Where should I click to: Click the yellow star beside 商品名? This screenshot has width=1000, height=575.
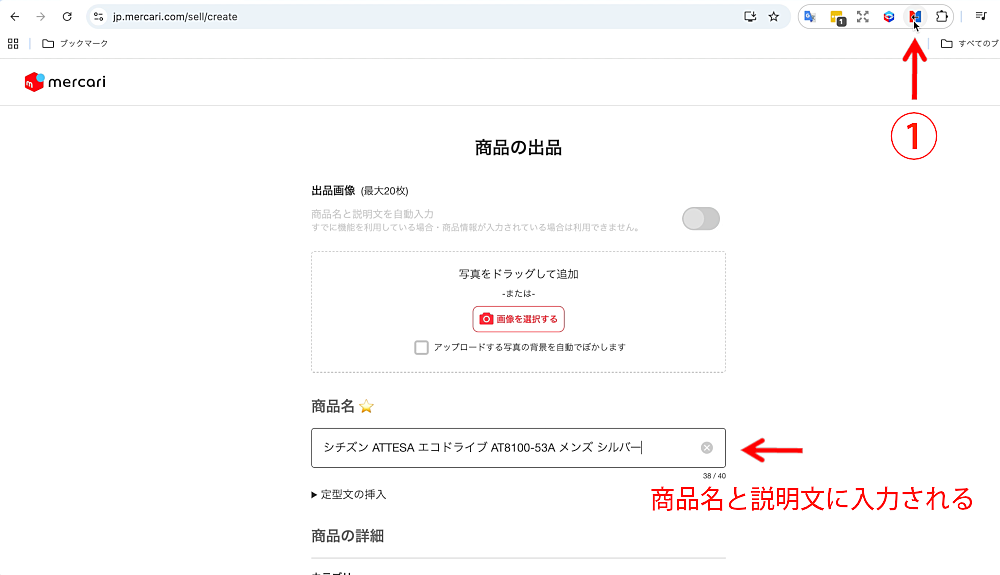[x=367, y=406]
